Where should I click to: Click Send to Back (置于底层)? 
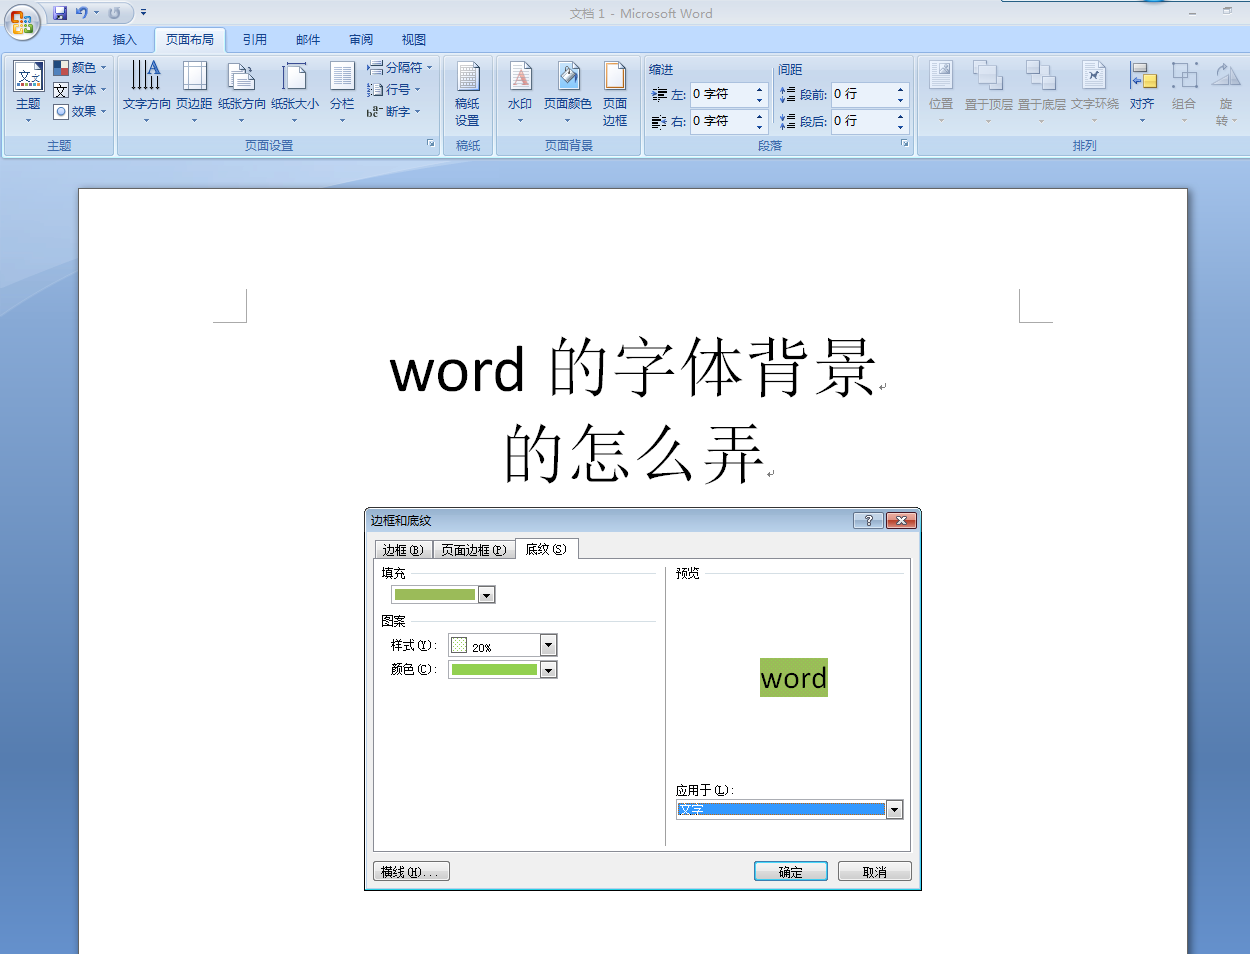coord(1041,91)
